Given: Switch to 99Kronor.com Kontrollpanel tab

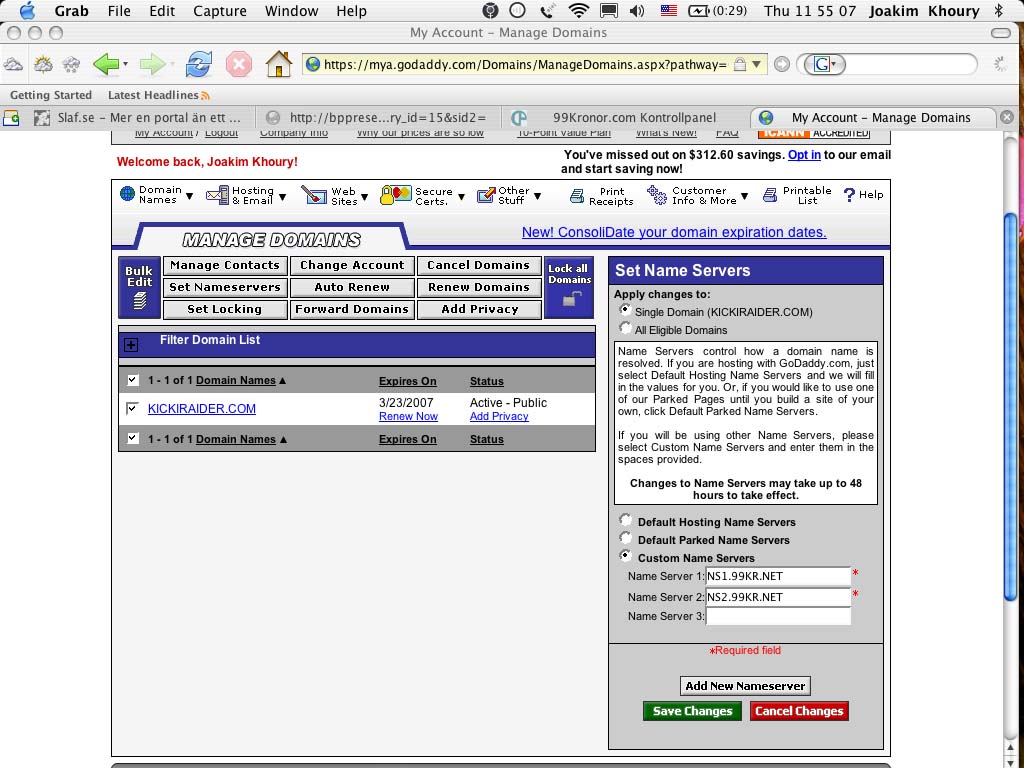Looking at the screenshot, I should tap(627, 118).
